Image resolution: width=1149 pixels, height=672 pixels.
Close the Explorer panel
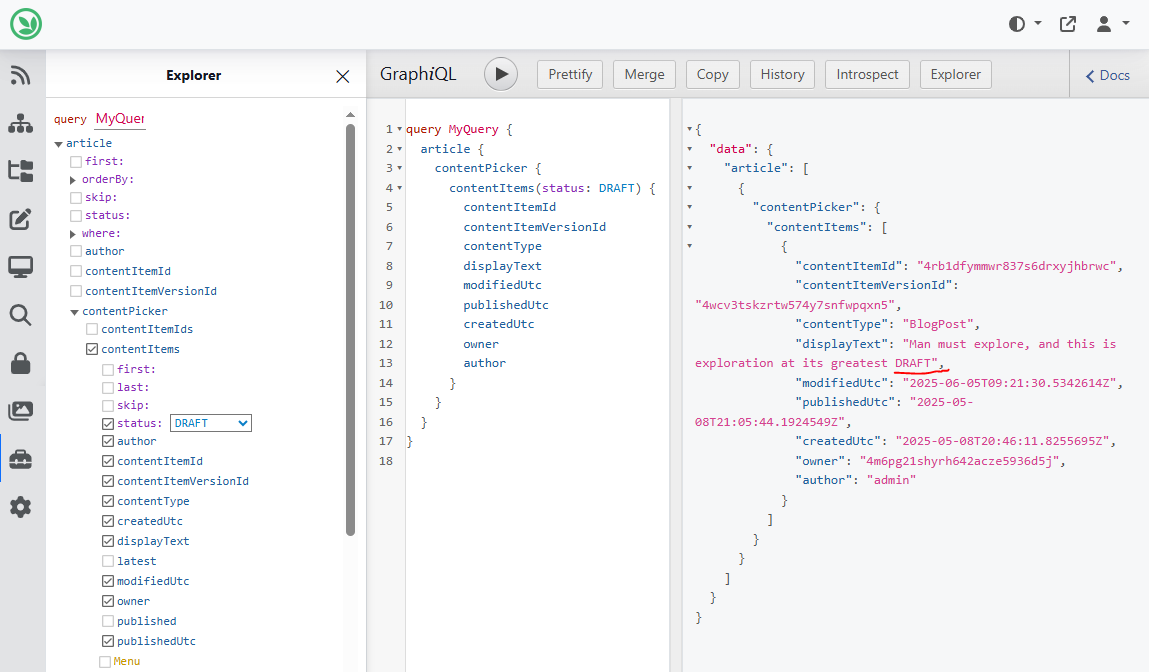(342, 76)
